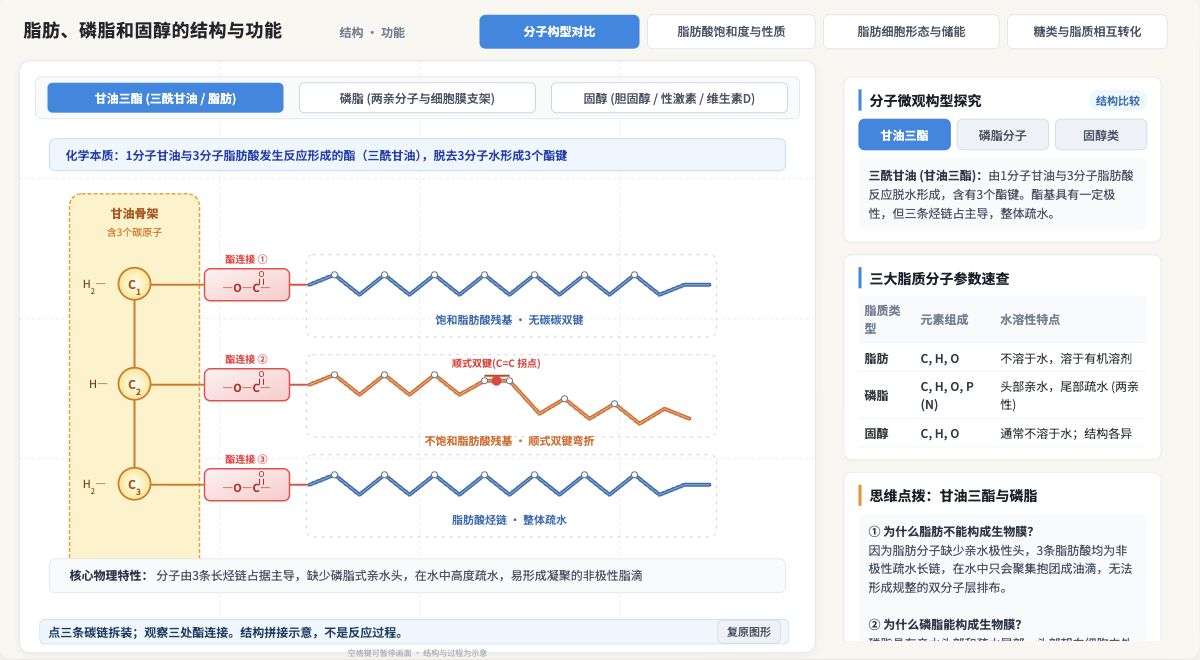Click the page title 脂肪、磷脂和固醇的结构与功能

pyautogui.click(x=152, y=31)
